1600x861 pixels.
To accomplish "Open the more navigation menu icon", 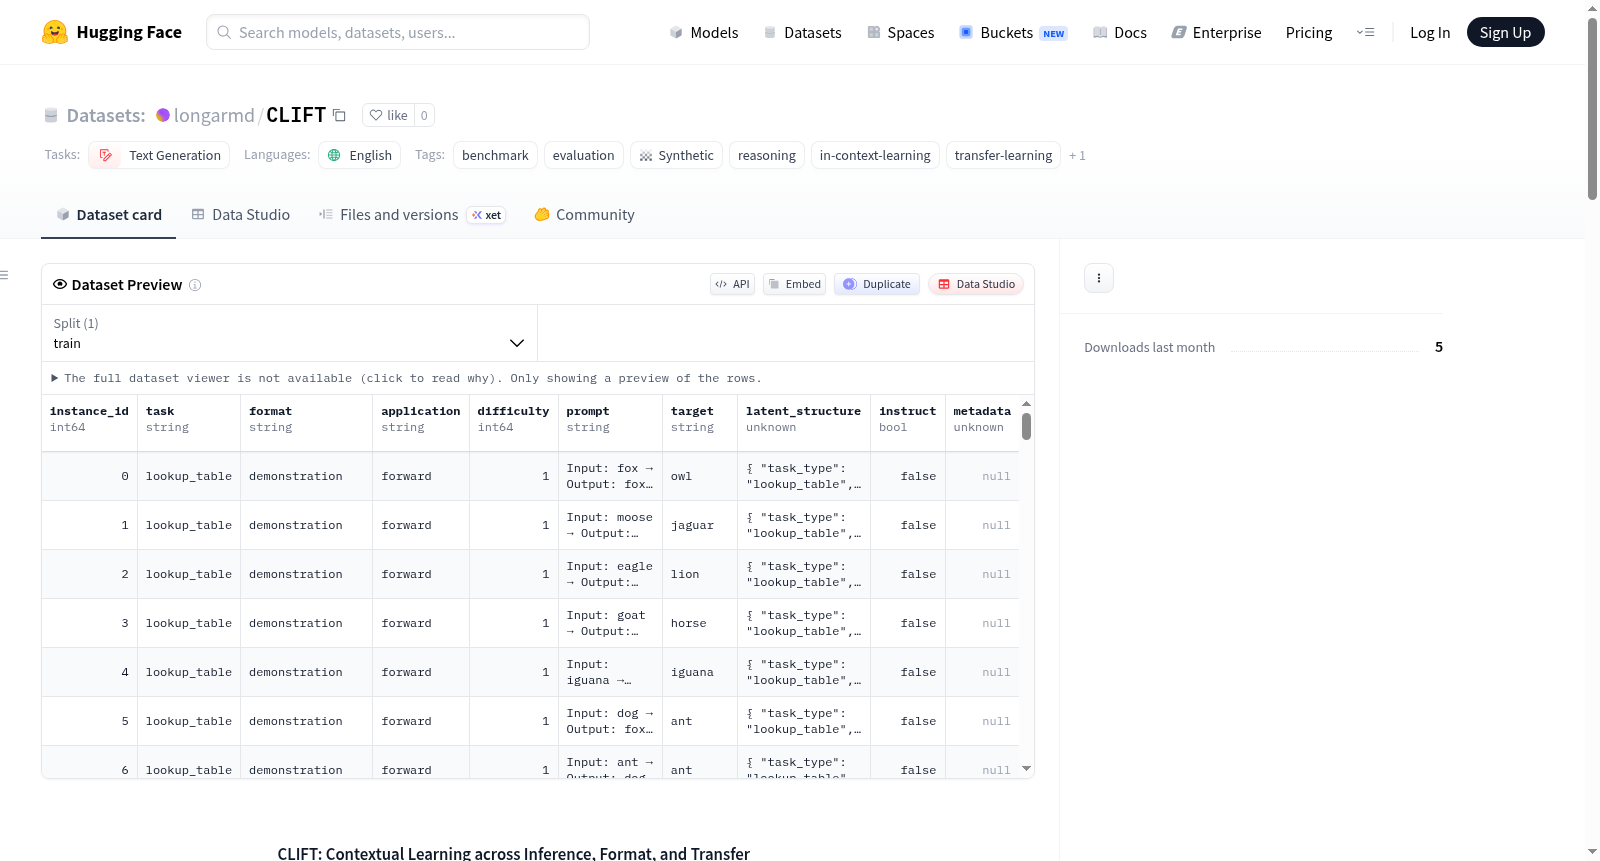I will [1365, 32].
